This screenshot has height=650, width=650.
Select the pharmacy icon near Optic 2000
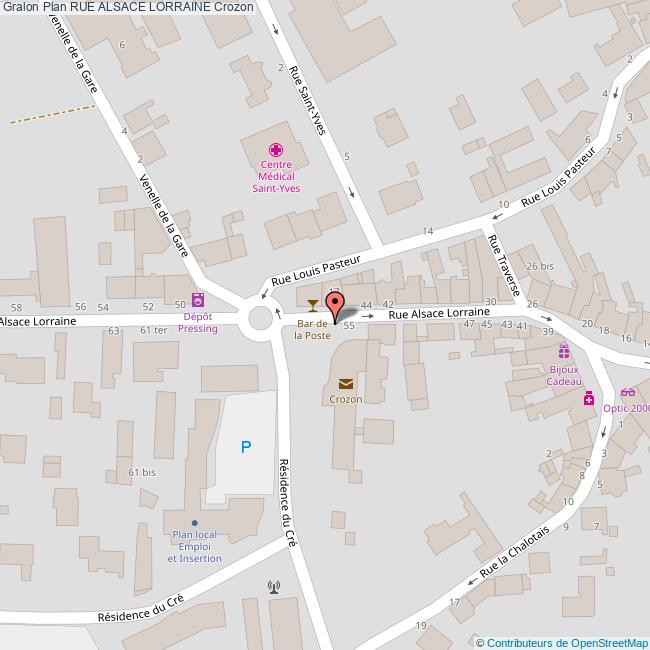point(589,398)
